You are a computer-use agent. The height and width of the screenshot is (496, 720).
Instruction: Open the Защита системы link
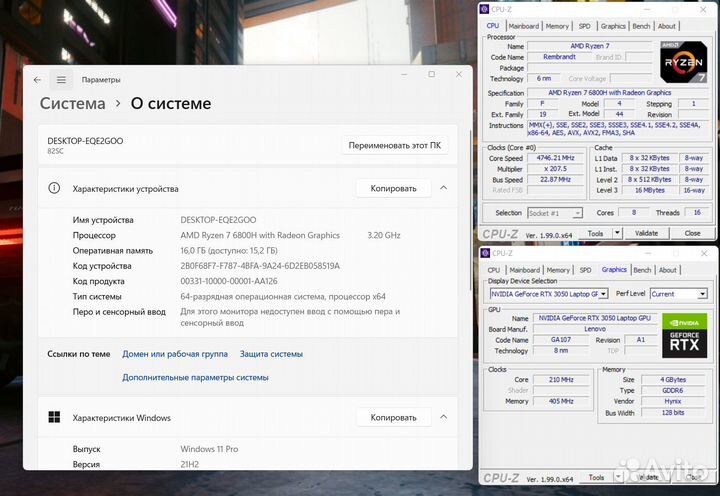pos(271,354)
